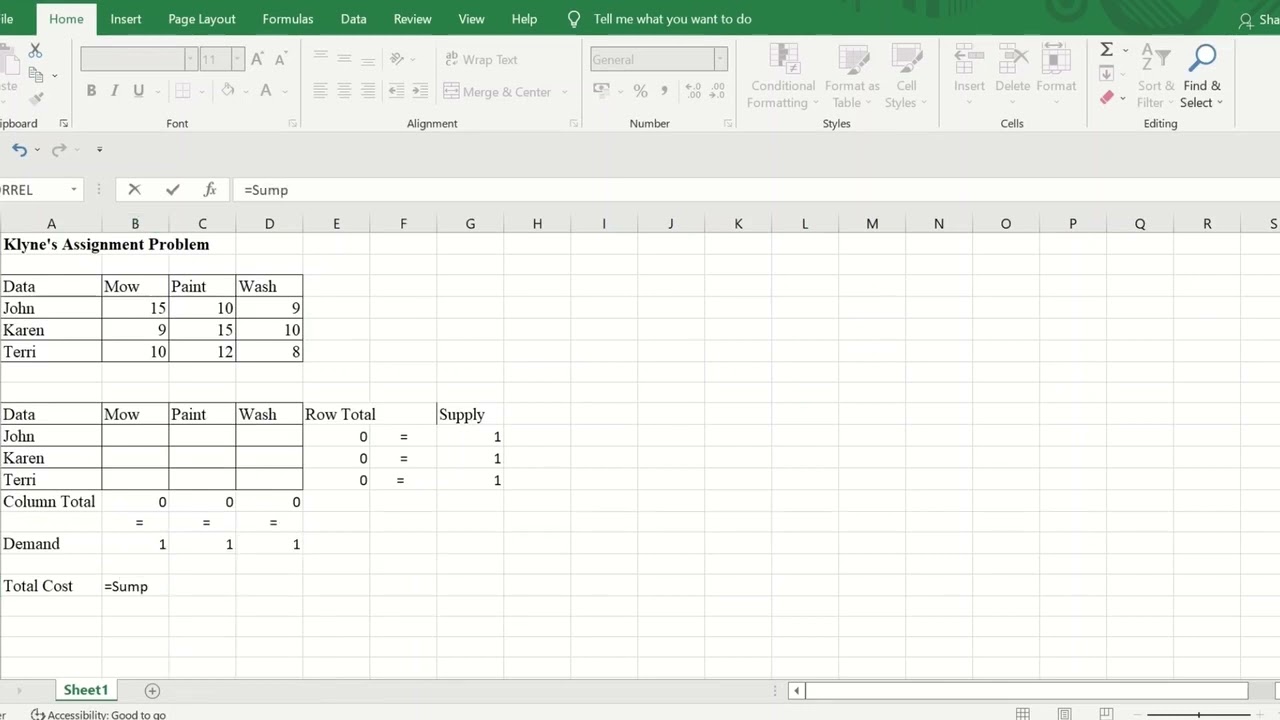Image resolution: width=1280 pixels, height=720 pixels.
Task: Open the Page Layout tab
Action: [202, 19]
